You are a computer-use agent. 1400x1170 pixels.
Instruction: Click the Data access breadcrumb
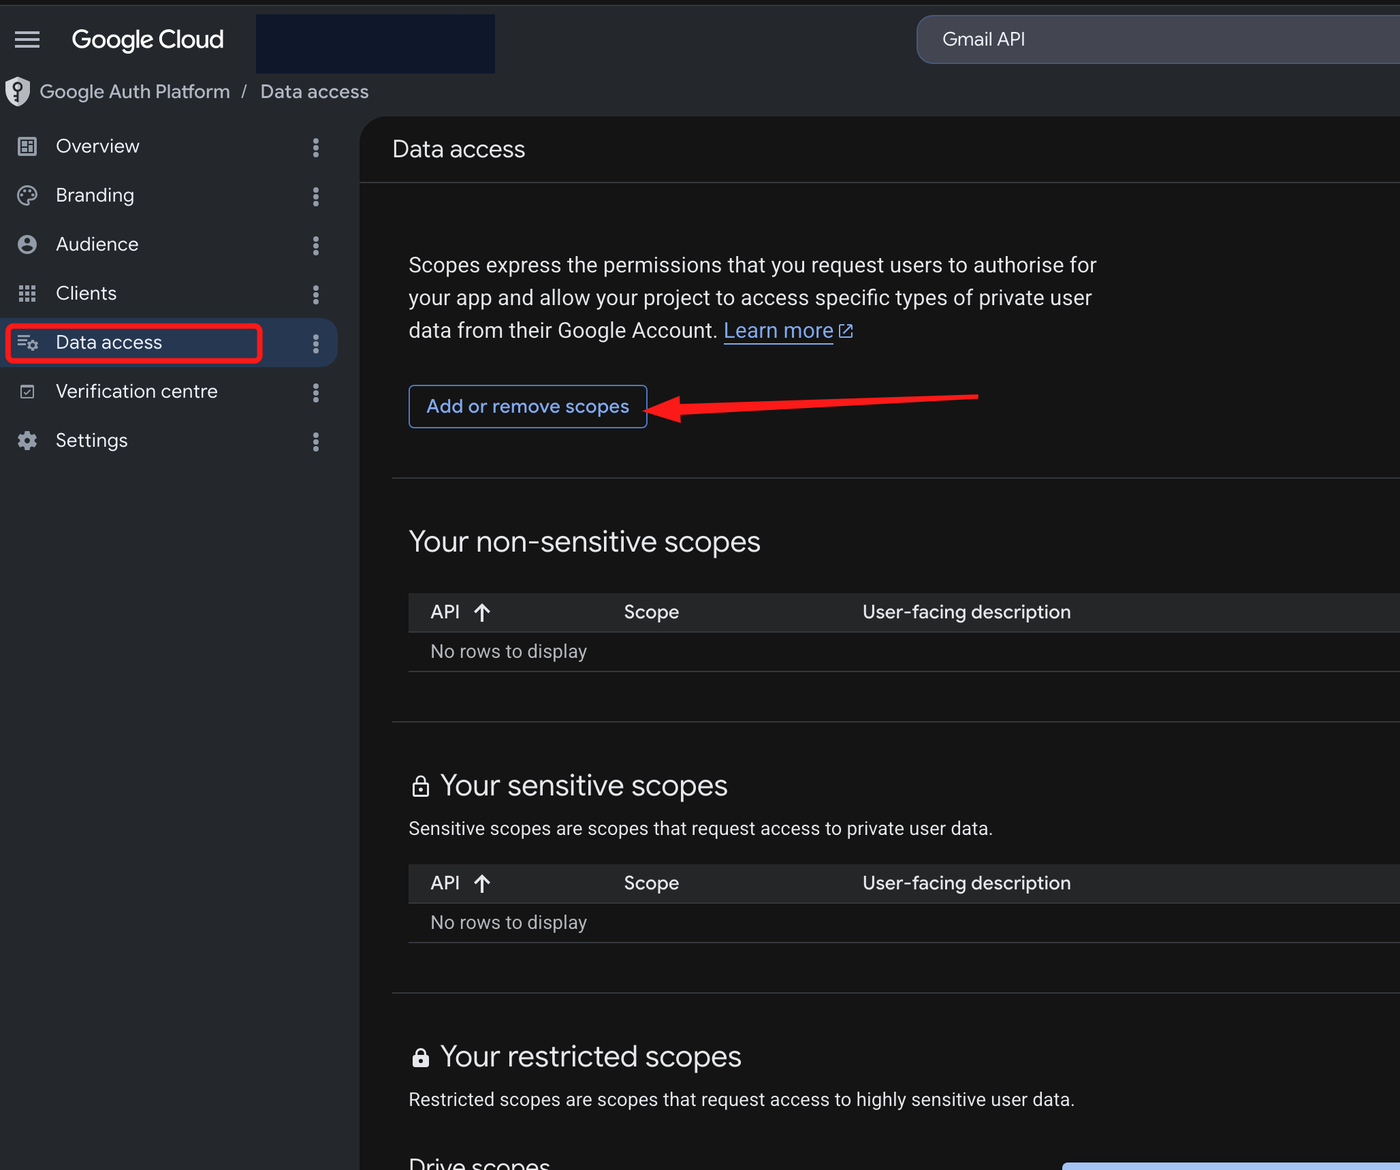coord(314,92)
